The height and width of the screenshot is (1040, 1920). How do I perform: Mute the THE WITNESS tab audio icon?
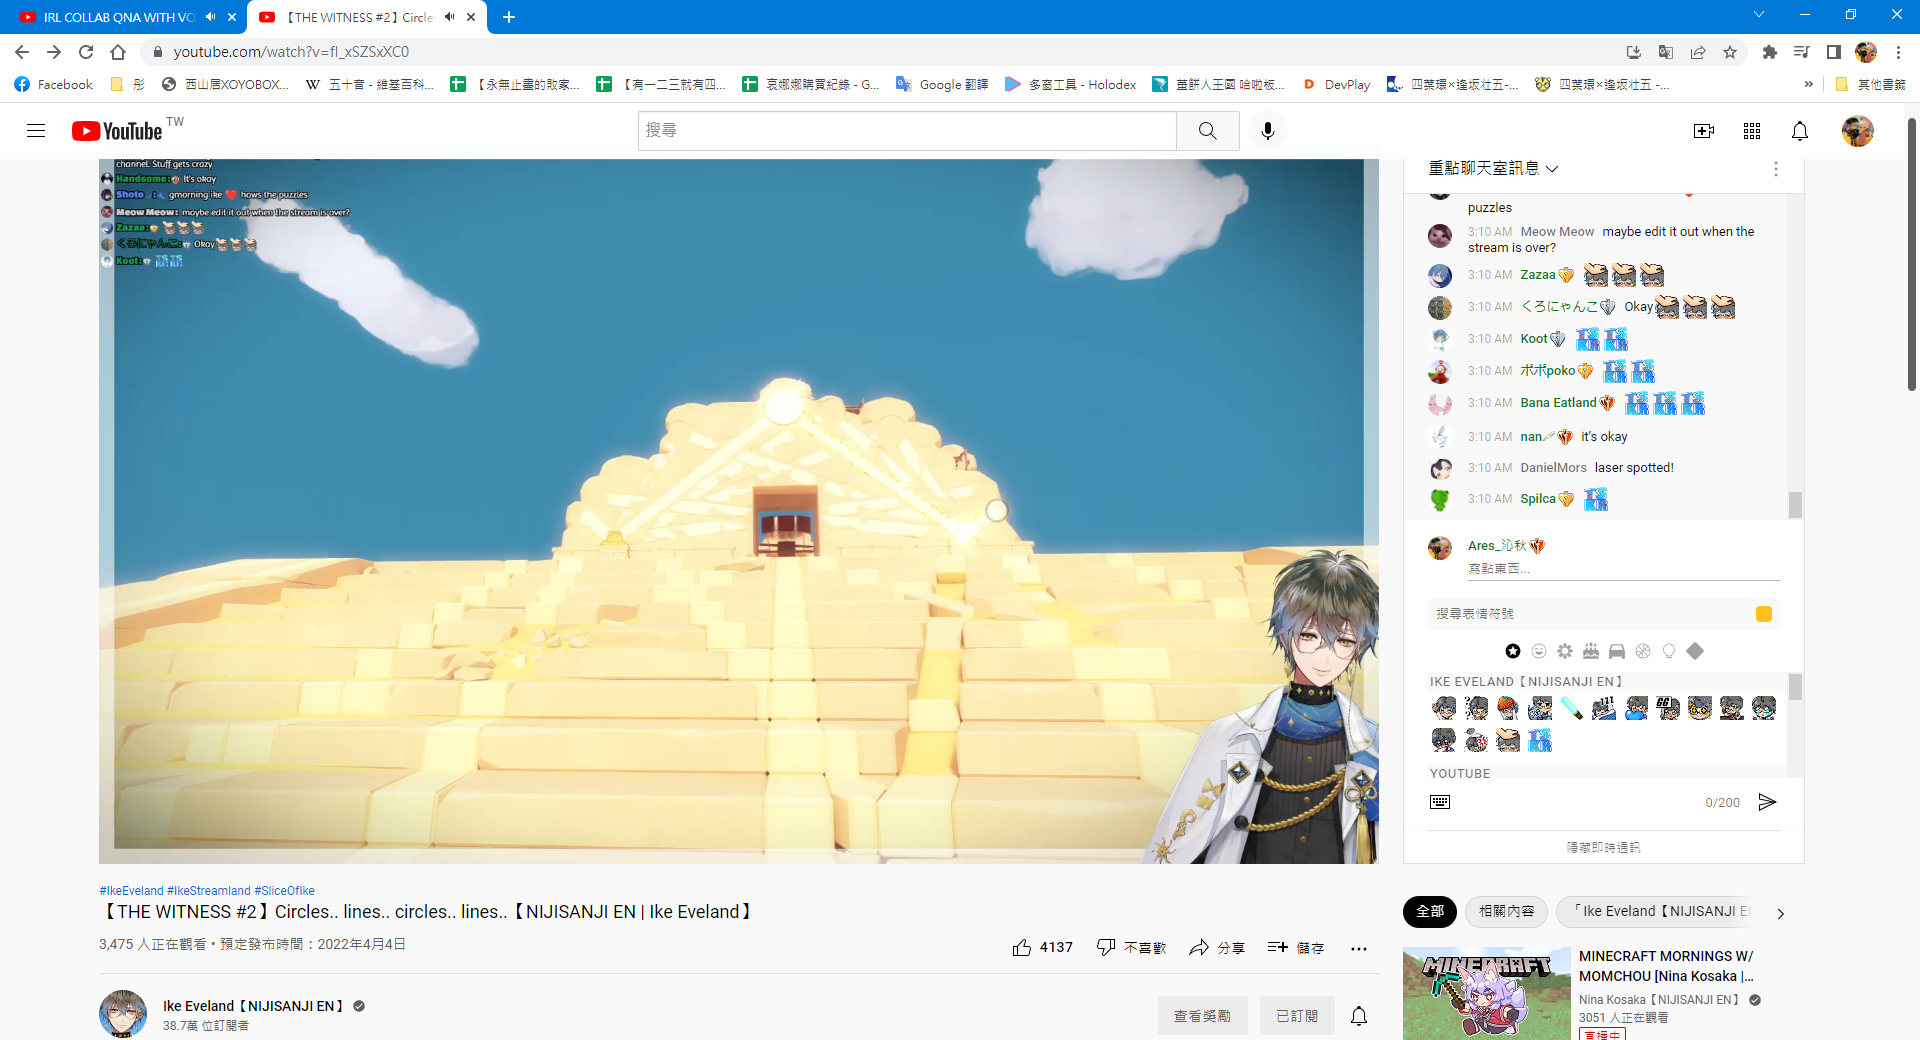coord(450,17)
